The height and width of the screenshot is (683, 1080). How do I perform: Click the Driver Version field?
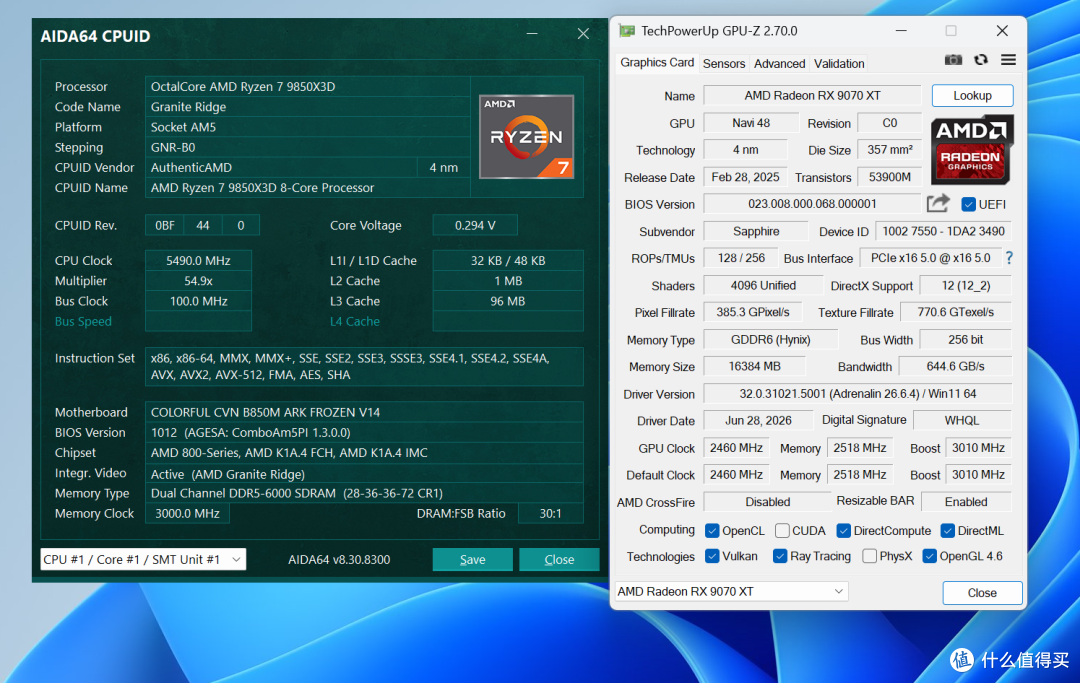tap(858, 394)
